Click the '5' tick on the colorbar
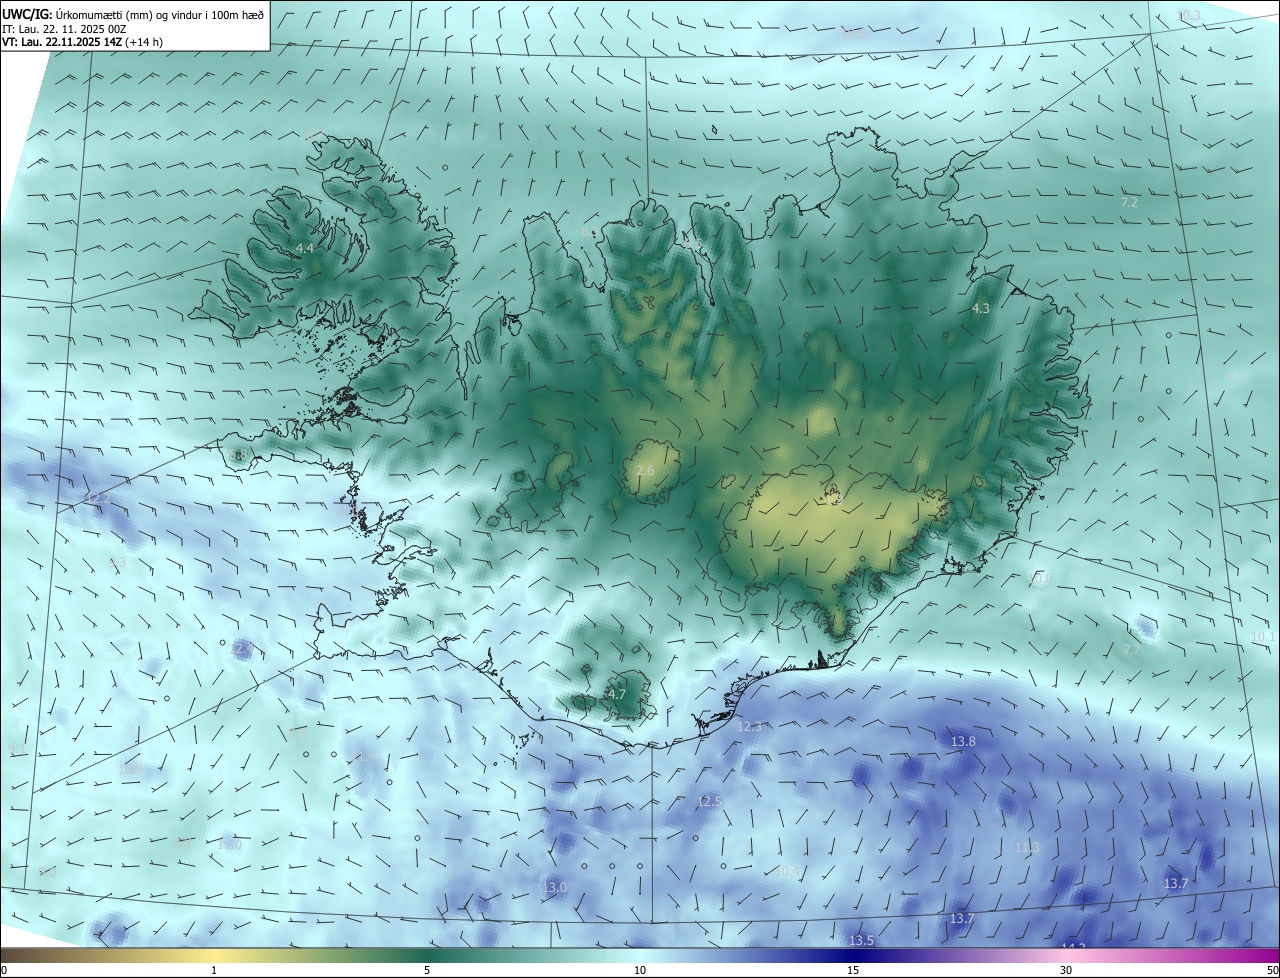The width and height of the screenshot is (1280, 978). (x=427, y=970)
